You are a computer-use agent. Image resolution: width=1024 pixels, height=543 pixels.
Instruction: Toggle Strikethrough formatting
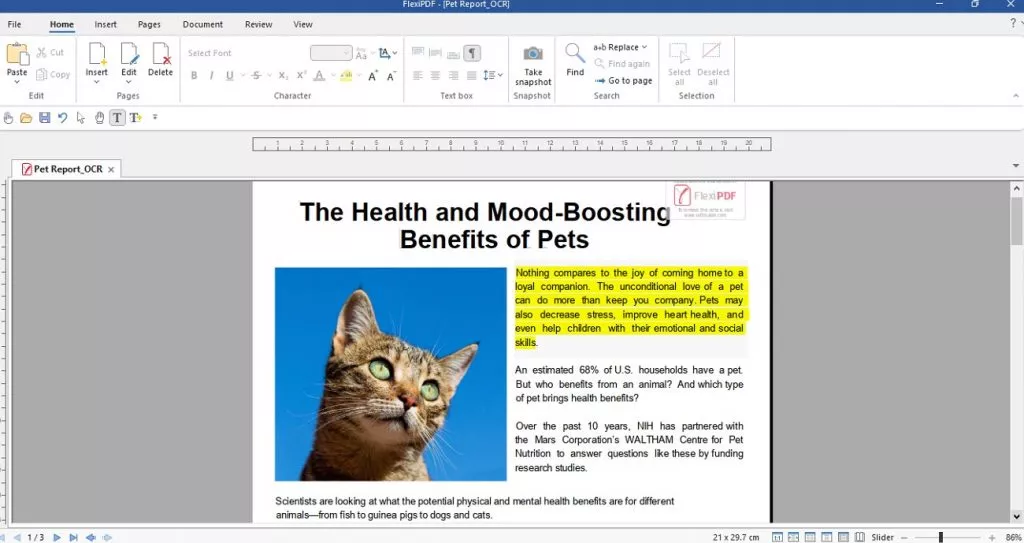coord(257,76)
